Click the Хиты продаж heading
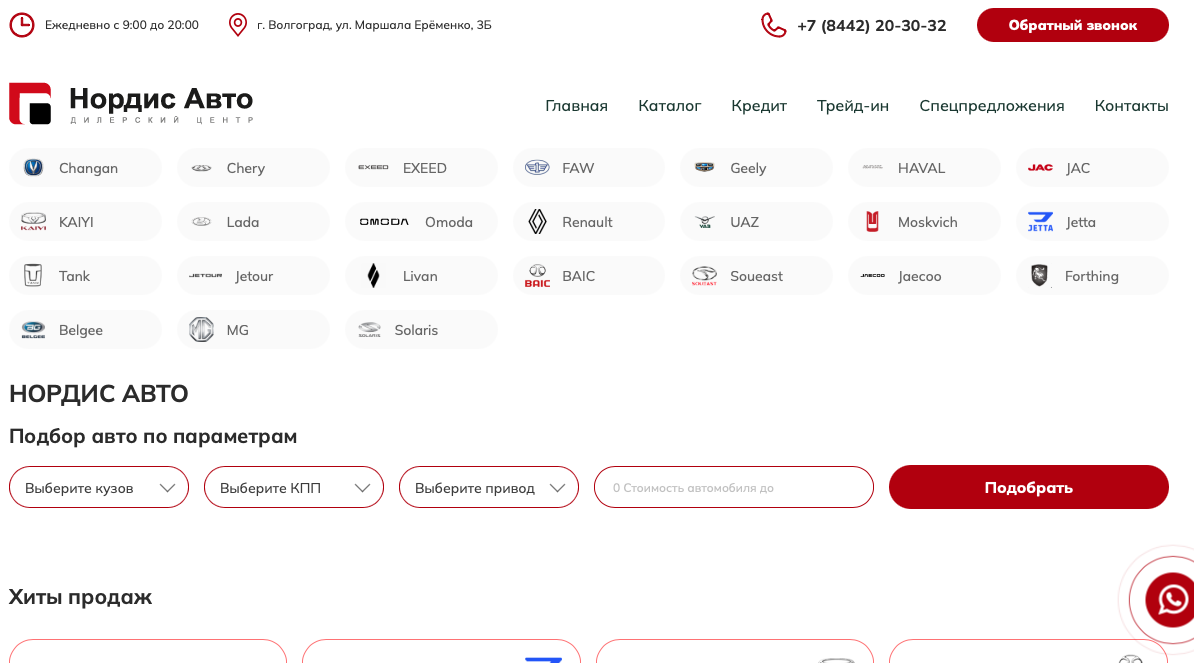This screenshot has height=663, width=1194. click(81, 597)
